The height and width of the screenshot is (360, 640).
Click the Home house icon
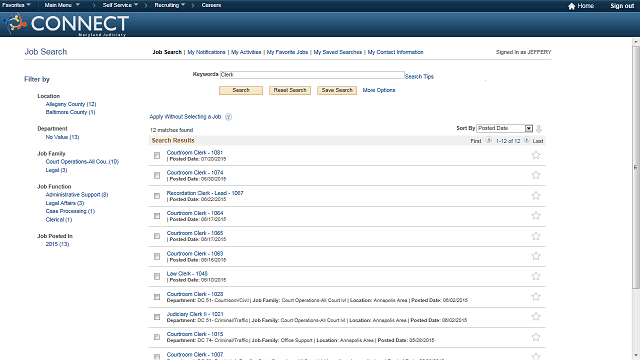coord(571,6)
